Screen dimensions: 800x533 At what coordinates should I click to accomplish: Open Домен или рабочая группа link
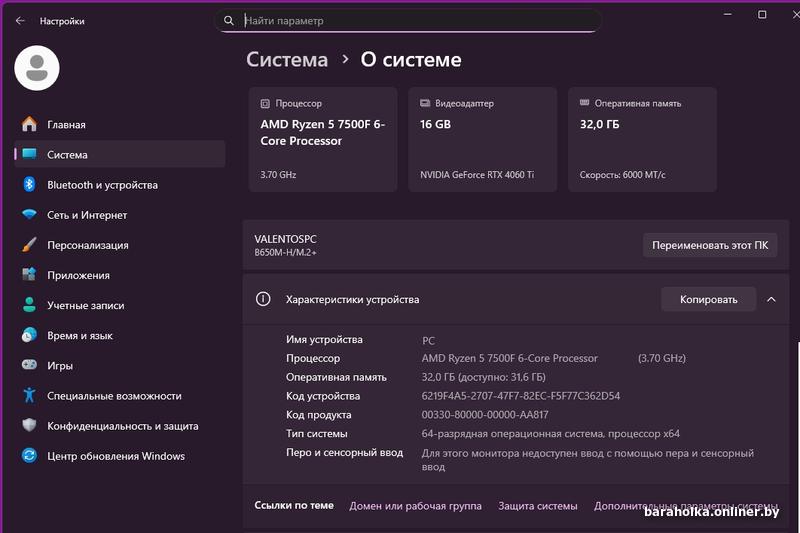415,505
